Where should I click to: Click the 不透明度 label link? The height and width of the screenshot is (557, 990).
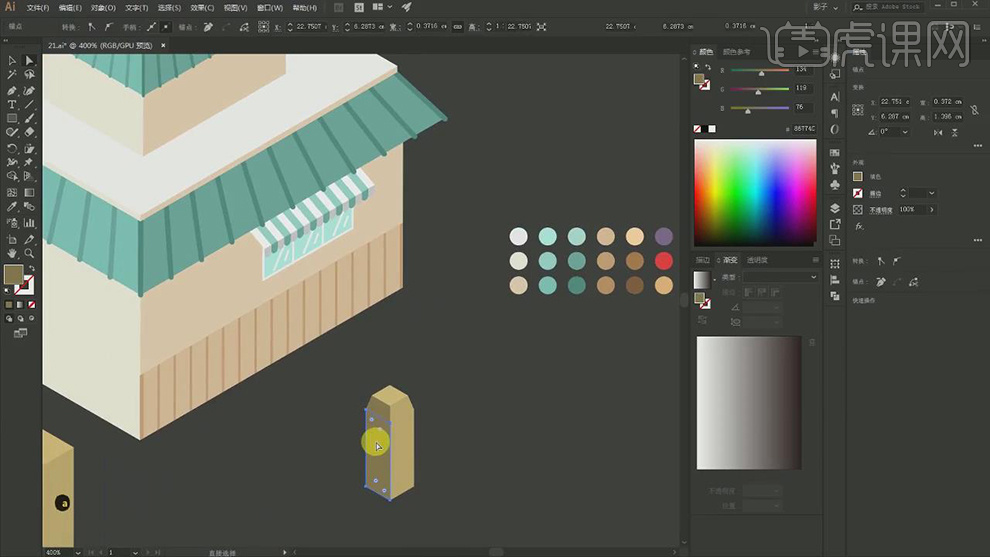(x=883, y=209)
